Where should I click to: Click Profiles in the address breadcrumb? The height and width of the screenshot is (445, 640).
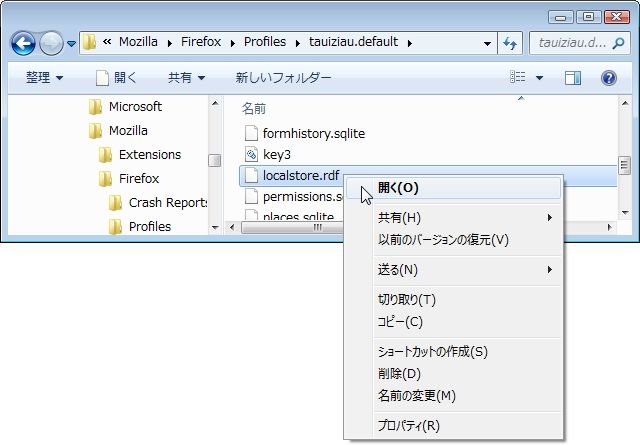click(265, 42)
